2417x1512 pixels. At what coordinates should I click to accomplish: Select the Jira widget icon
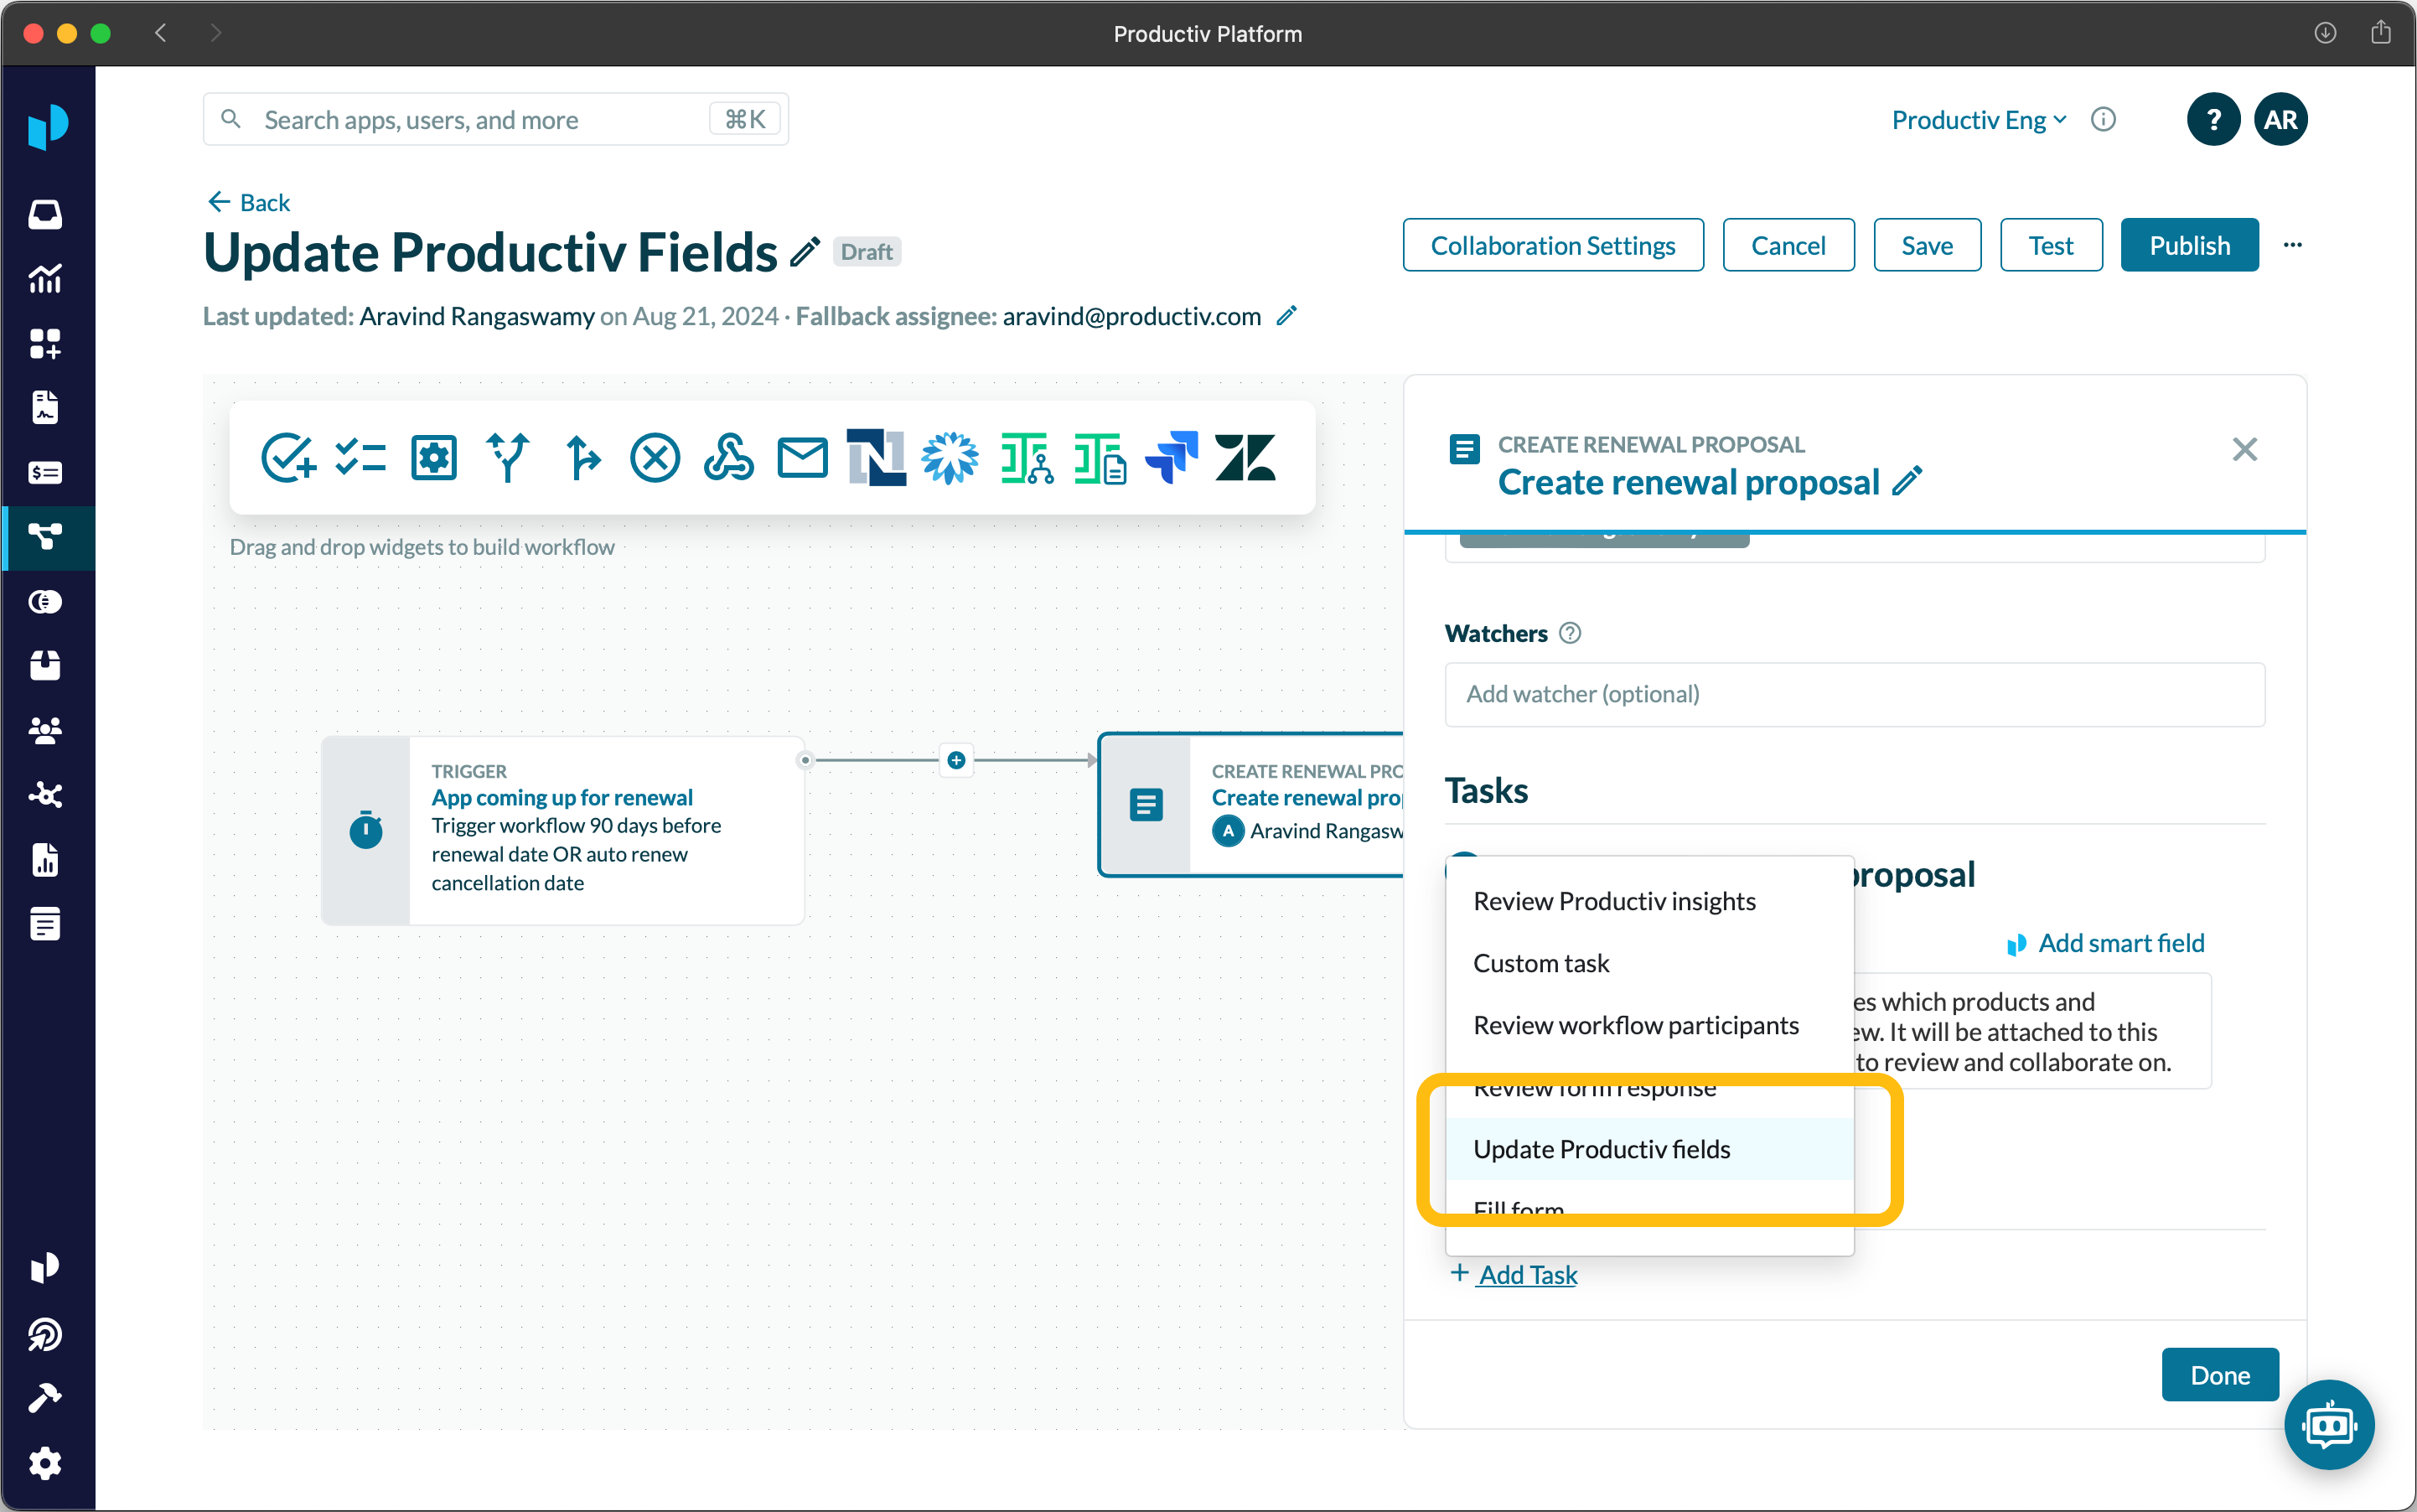click(x=1171, y=458)
